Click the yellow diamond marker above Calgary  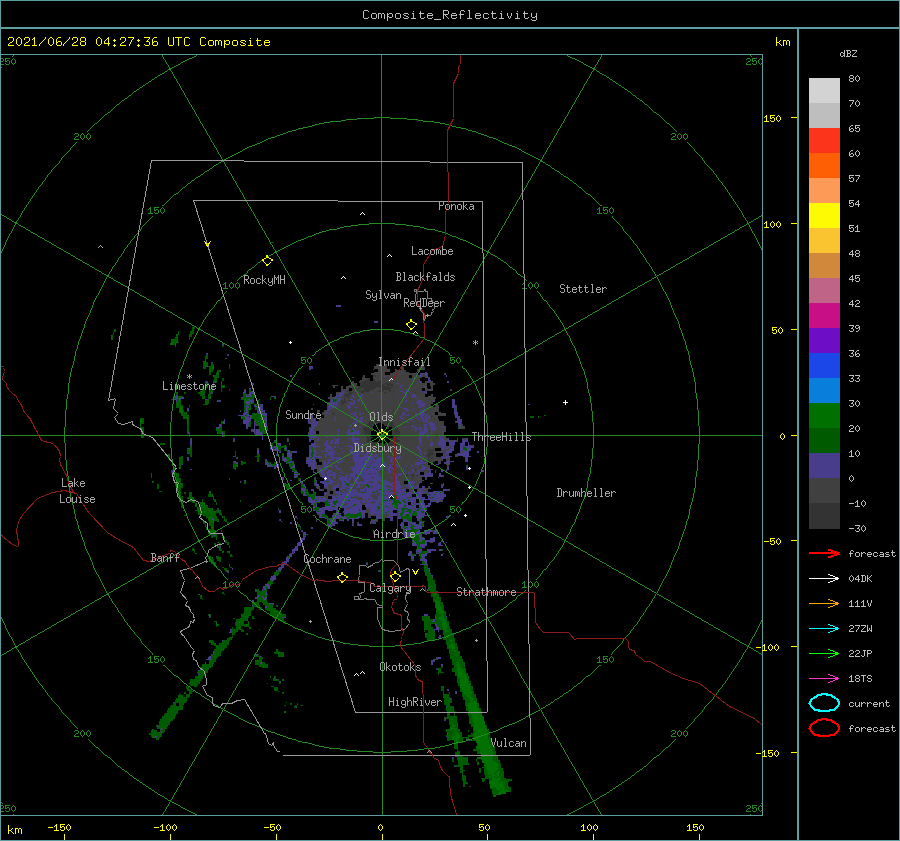point(395,576)
